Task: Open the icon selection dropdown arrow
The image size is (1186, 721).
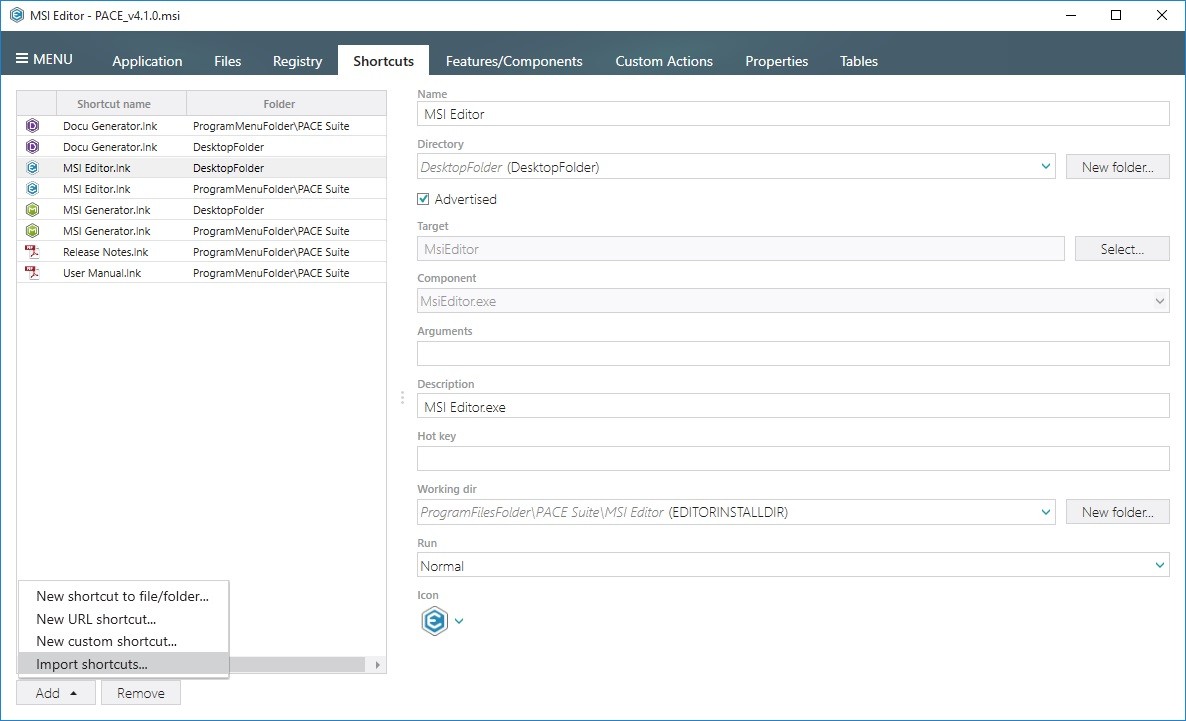Action: pos(459,621)
